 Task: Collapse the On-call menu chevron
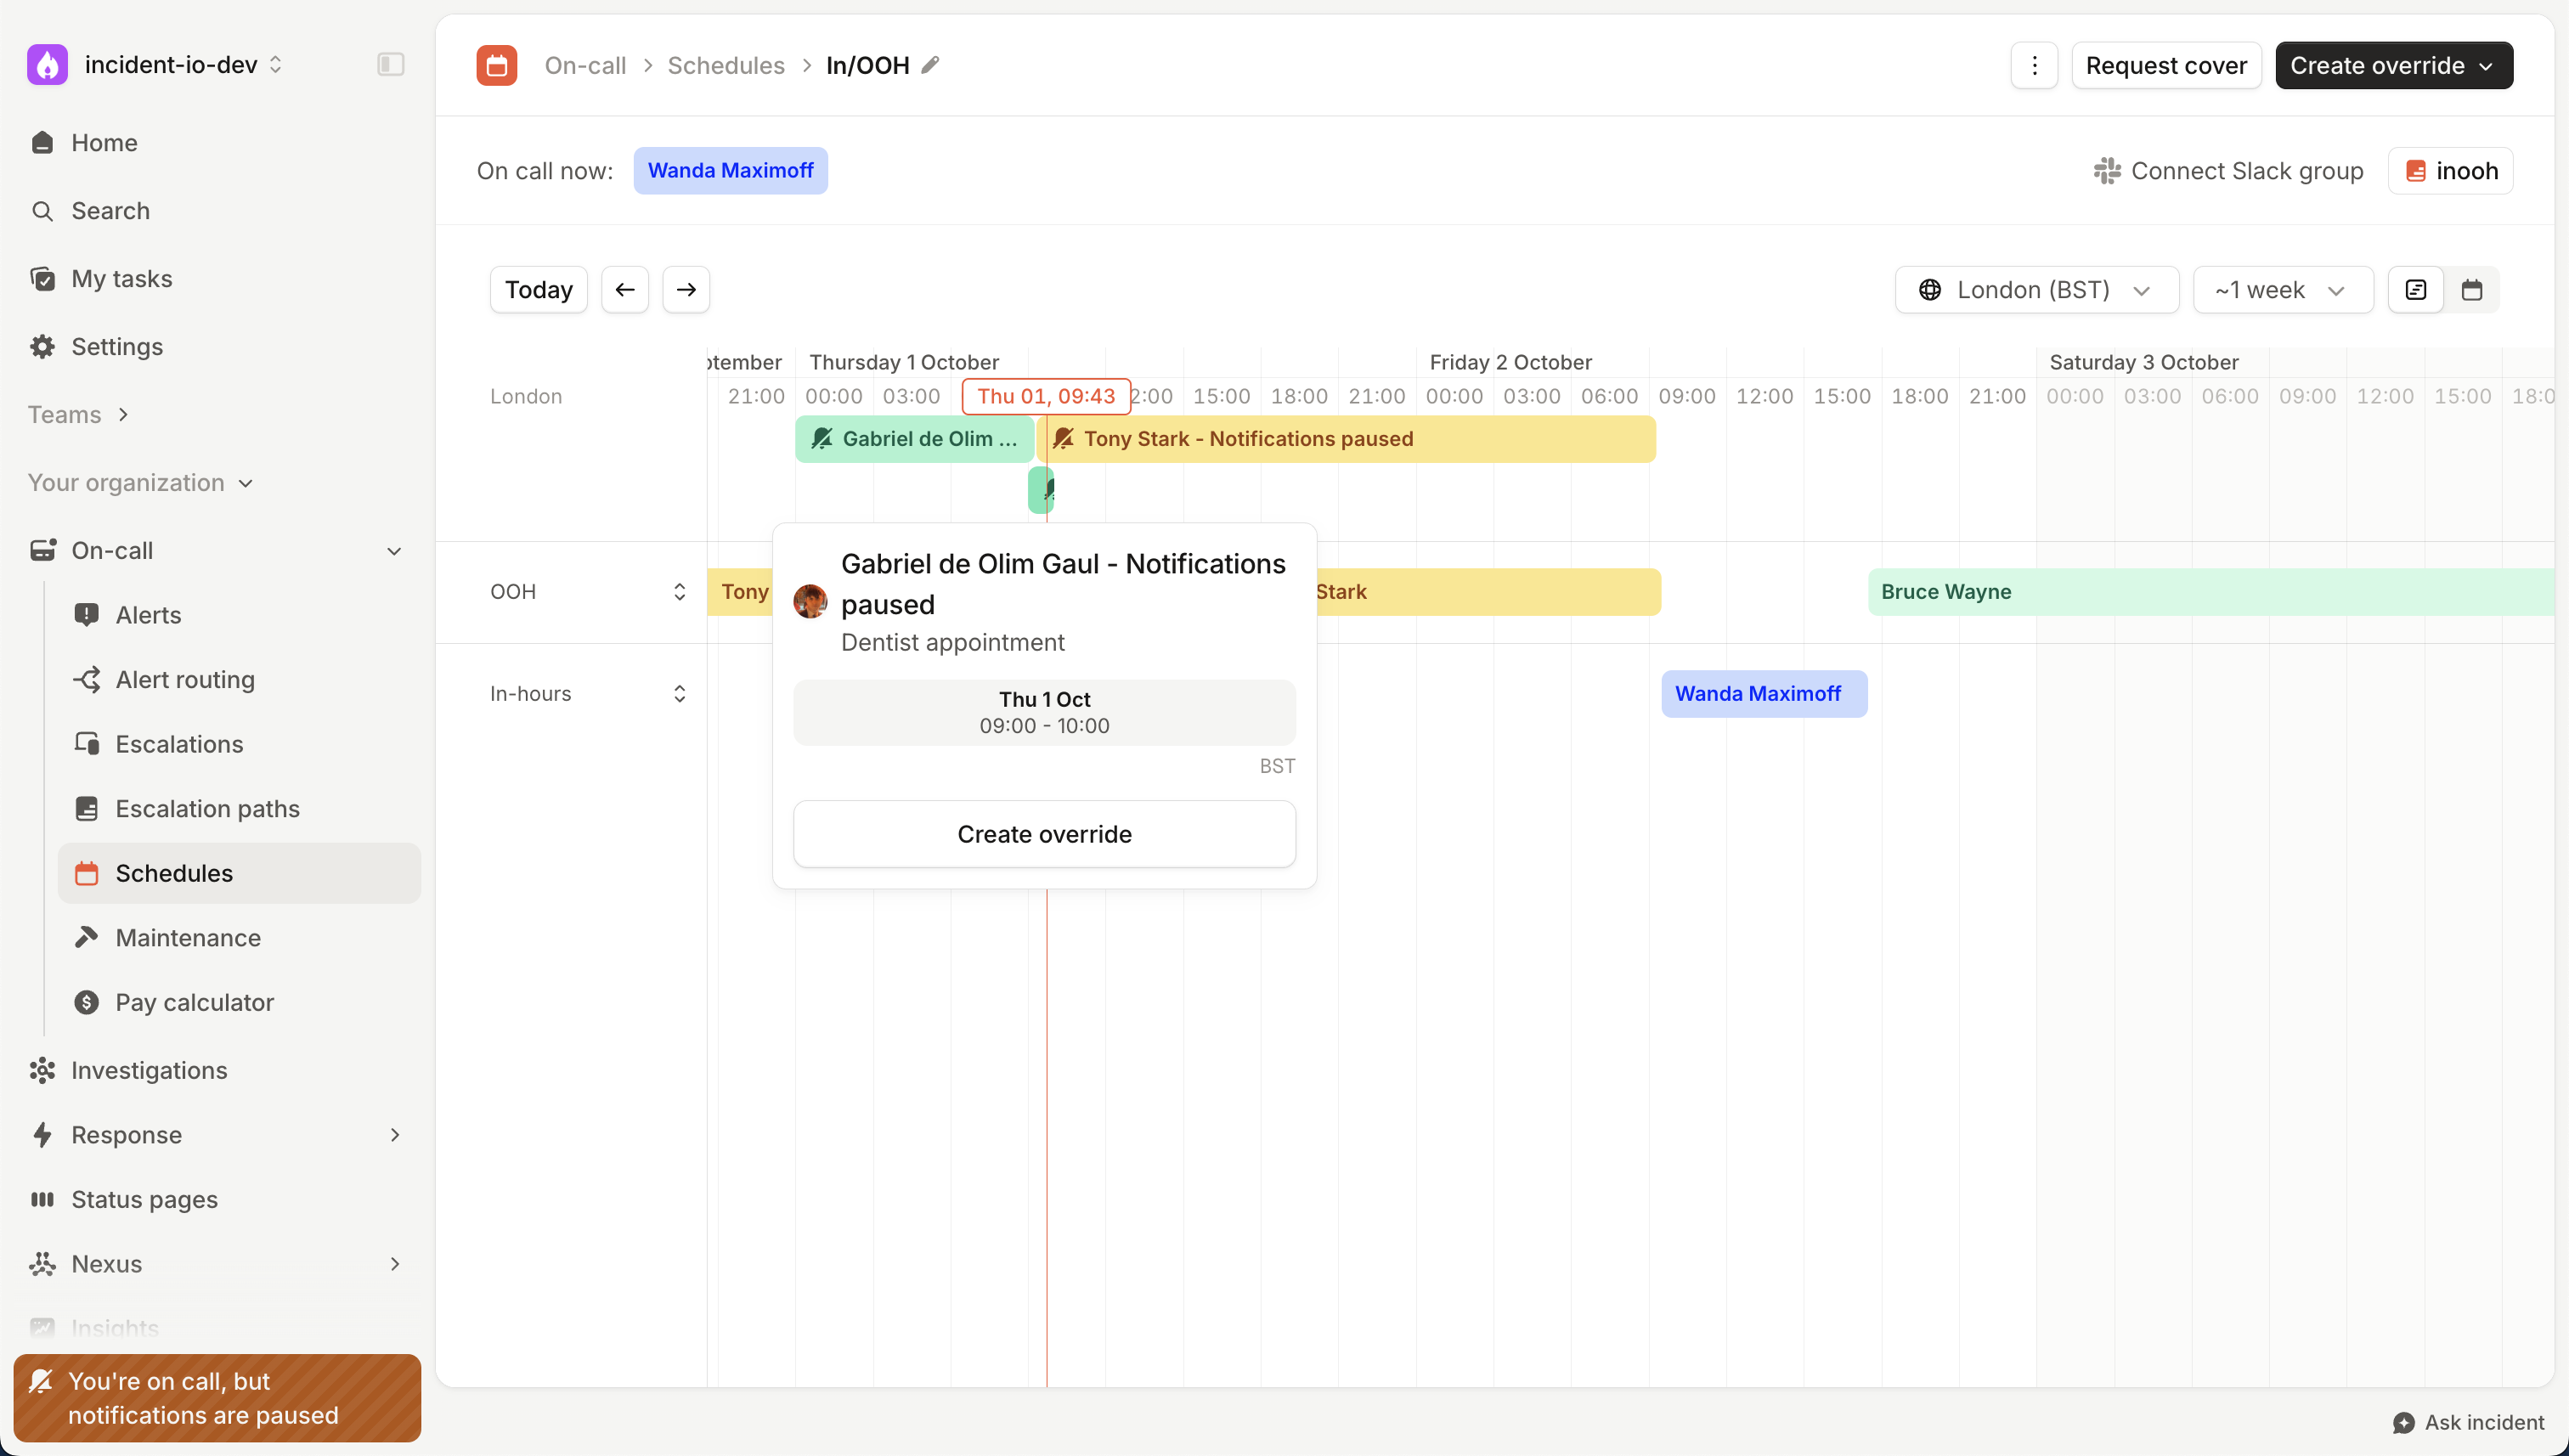[x=394, y=551]
